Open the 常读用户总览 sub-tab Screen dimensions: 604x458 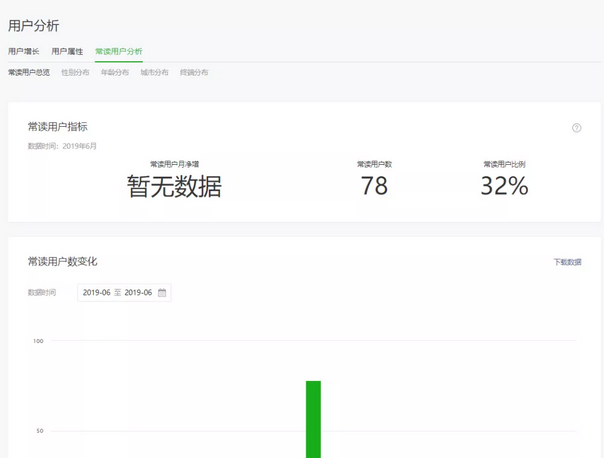click(29, 72)
